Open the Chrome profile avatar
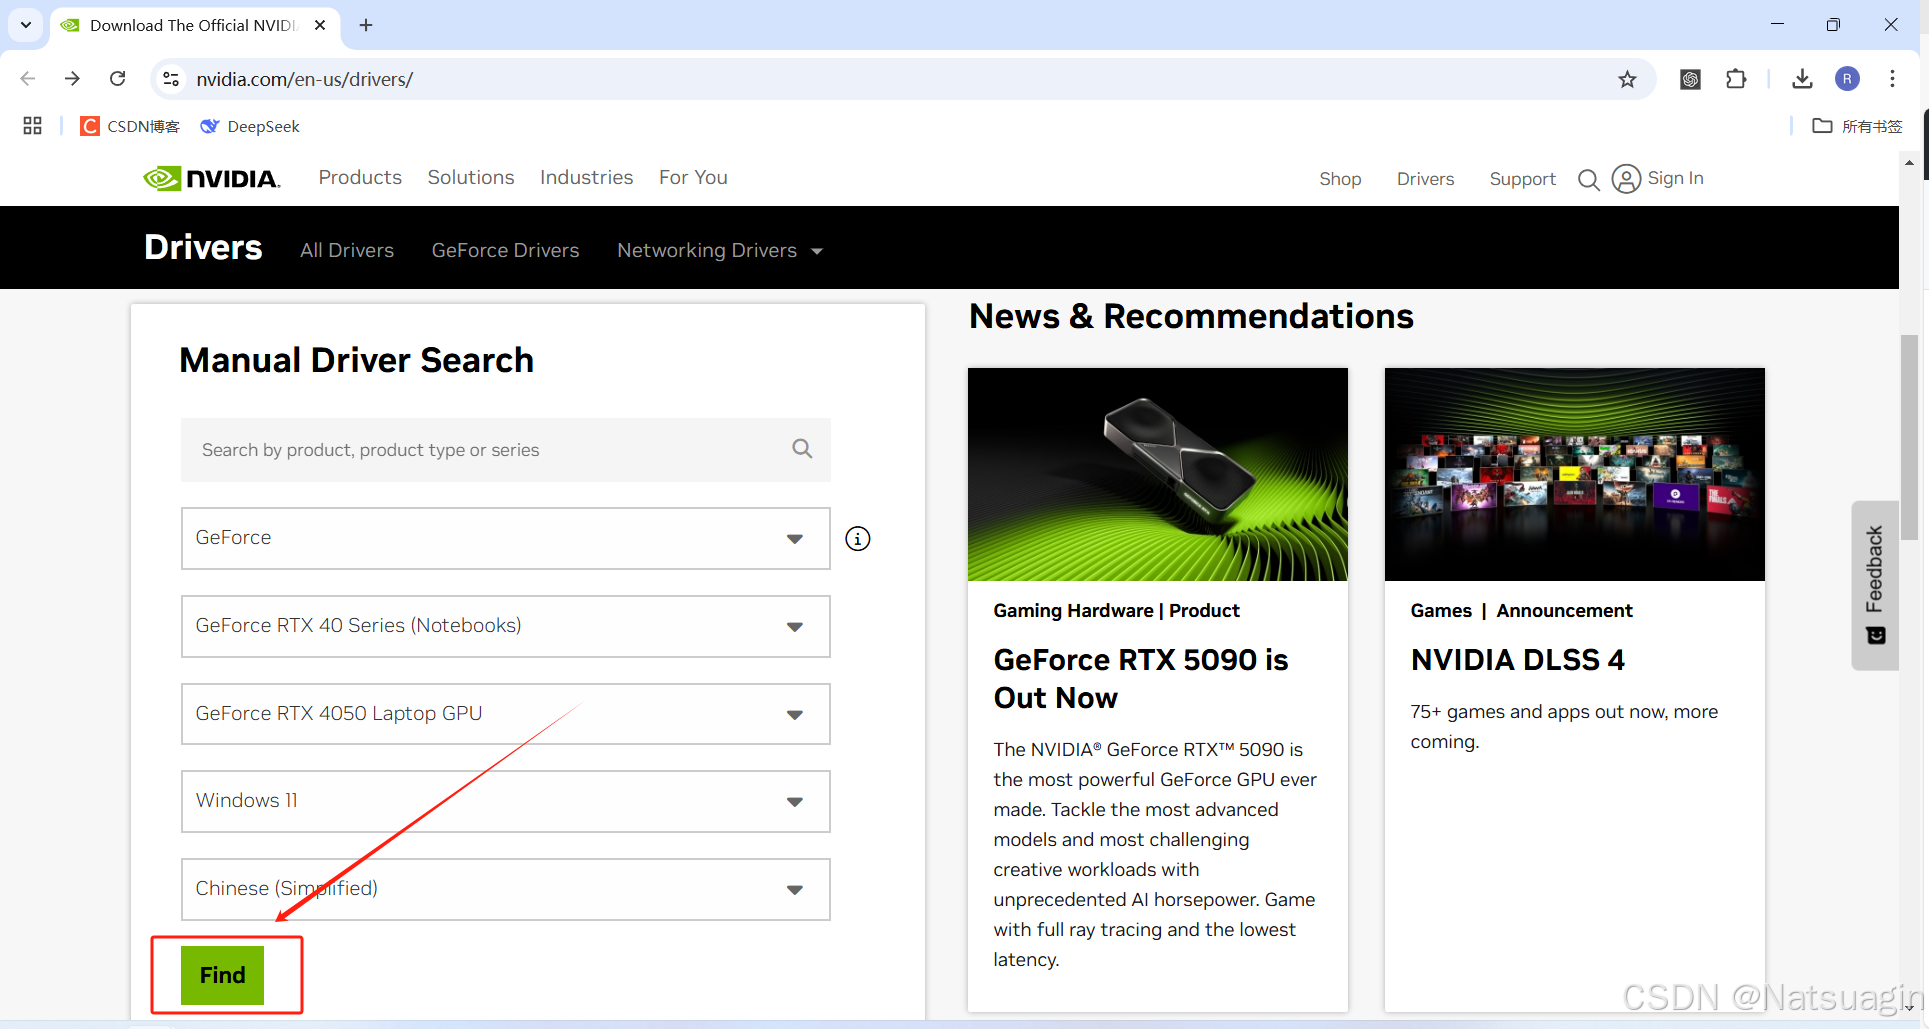The image size is (1929, 1029). point(1847,79)
